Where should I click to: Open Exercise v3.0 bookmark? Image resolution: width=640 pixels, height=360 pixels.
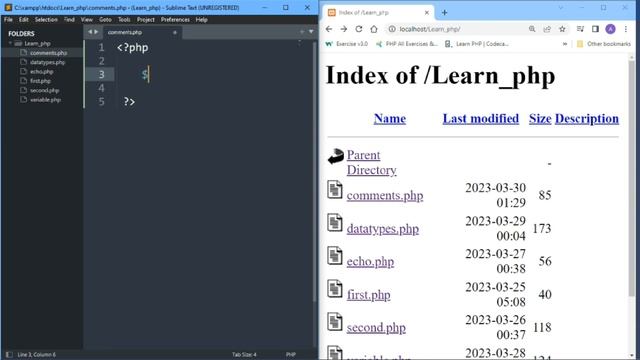(347, 44)
